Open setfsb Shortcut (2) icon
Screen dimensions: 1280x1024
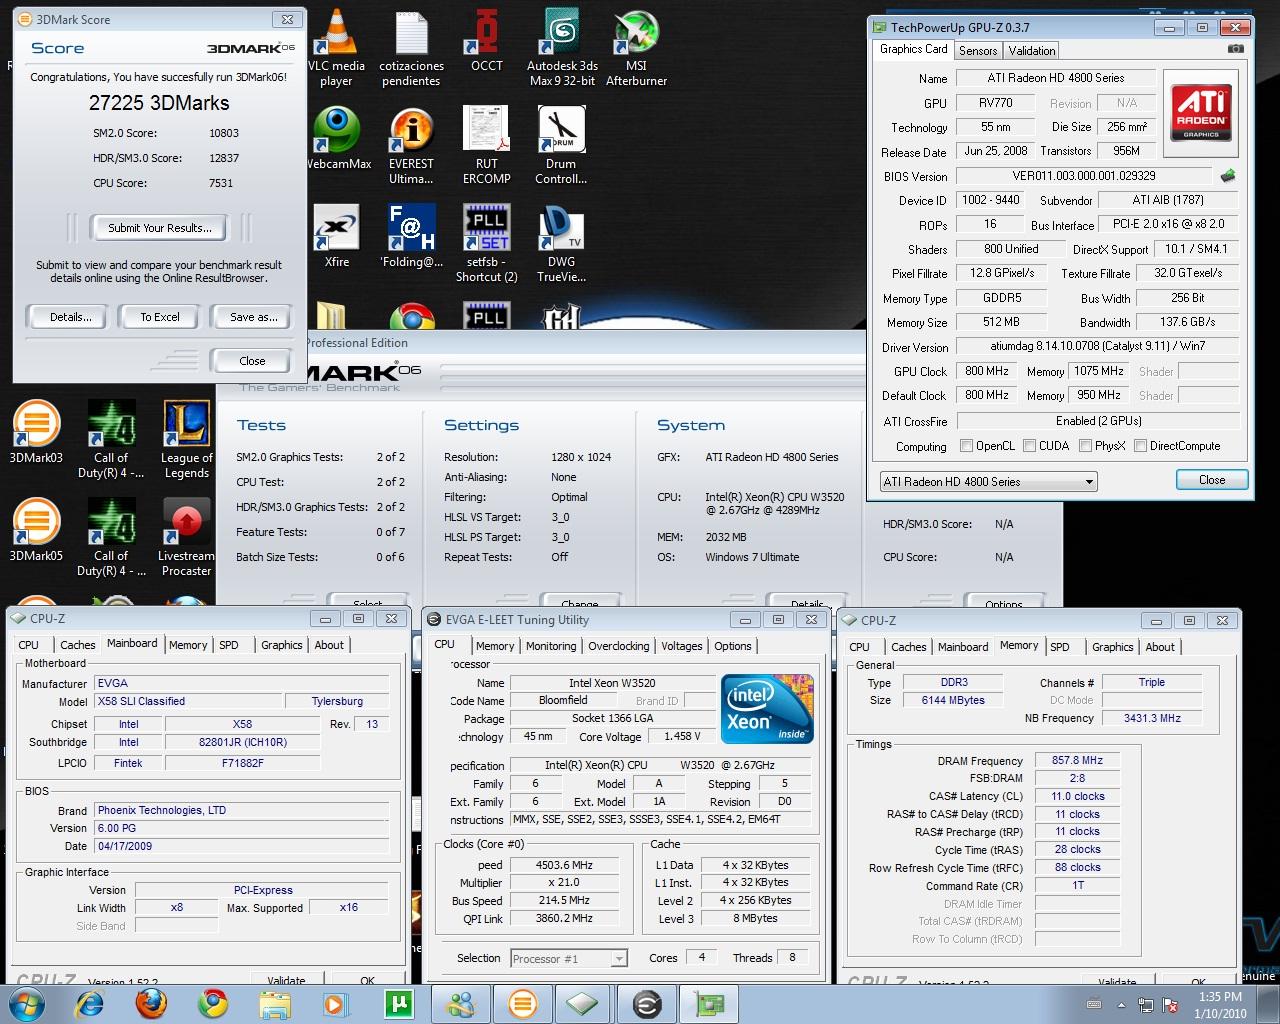[487, 243]
